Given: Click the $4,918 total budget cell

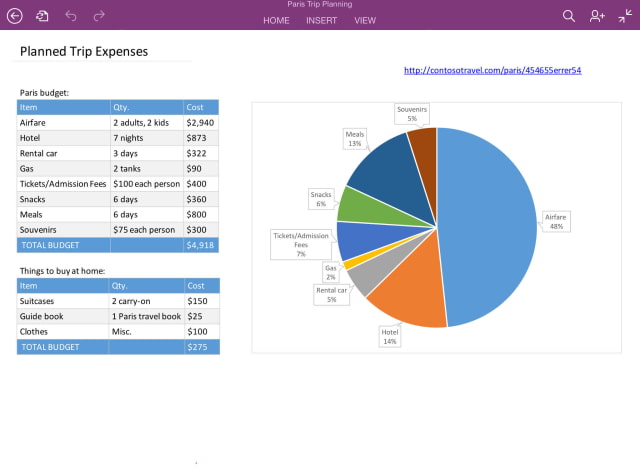Looking at the screenshot, I should coord(201,245).
